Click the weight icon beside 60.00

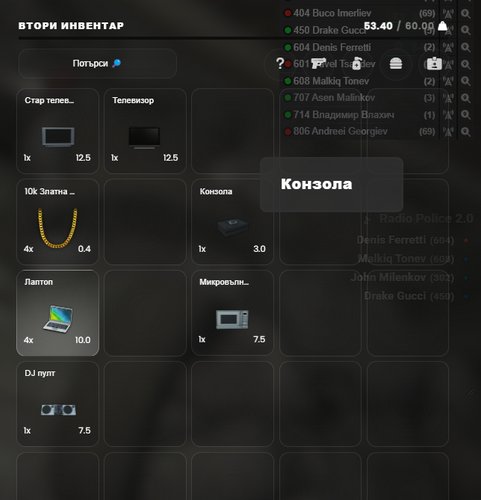coord(442,26)
